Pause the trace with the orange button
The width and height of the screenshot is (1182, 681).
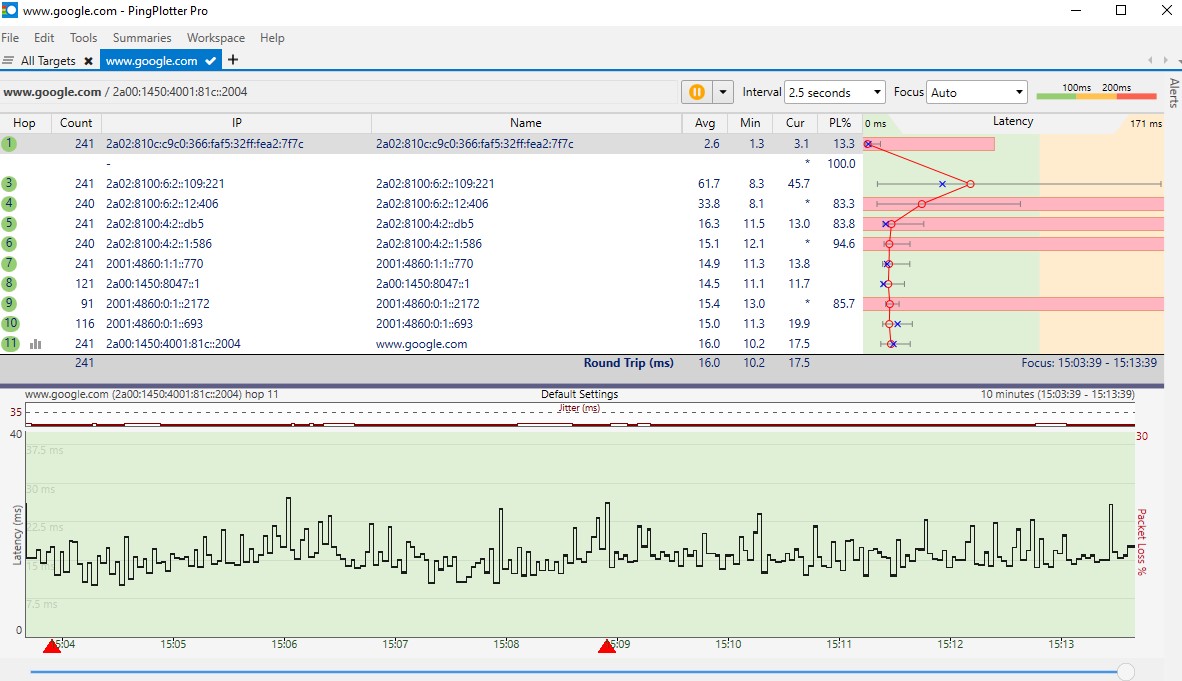click(697, 92)
